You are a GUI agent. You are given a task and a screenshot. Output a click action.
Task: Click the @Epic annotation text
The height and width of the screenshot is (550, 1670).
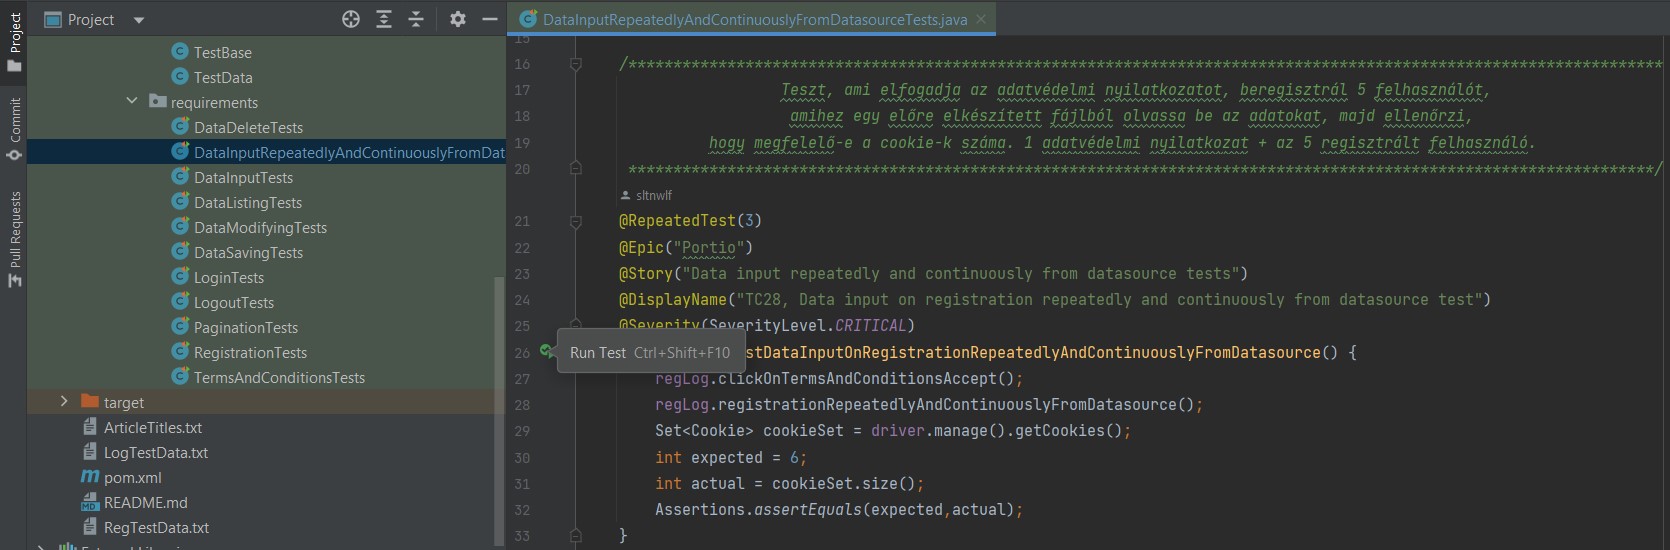tap(641, 247)
